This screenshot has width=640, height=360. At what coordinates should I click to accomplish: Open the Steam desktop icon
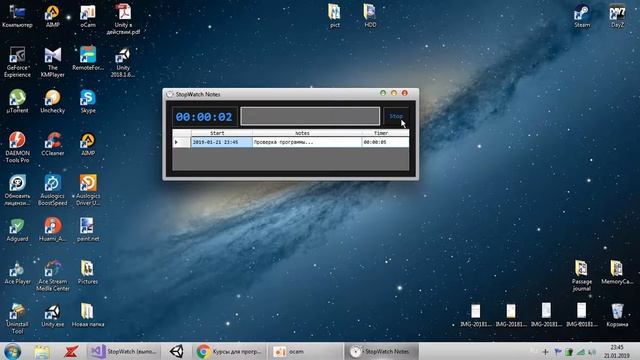click(x=582, y=16)
